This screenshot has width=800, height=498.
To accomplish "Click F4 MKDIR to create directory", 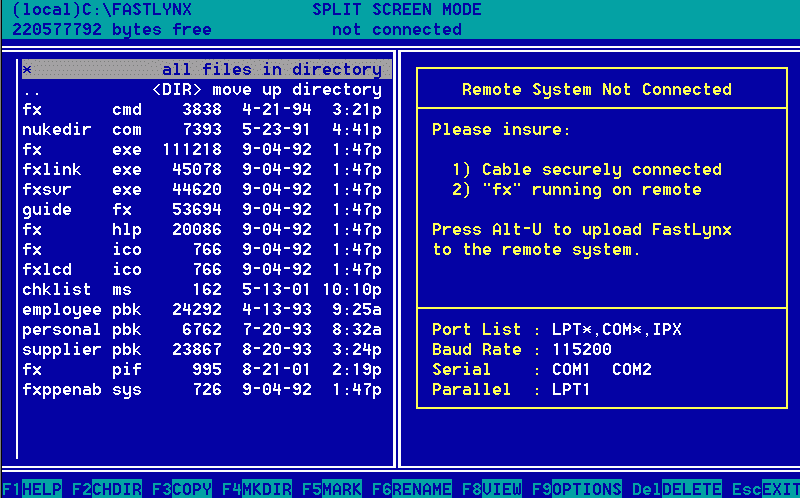I will tap(256, 489).
